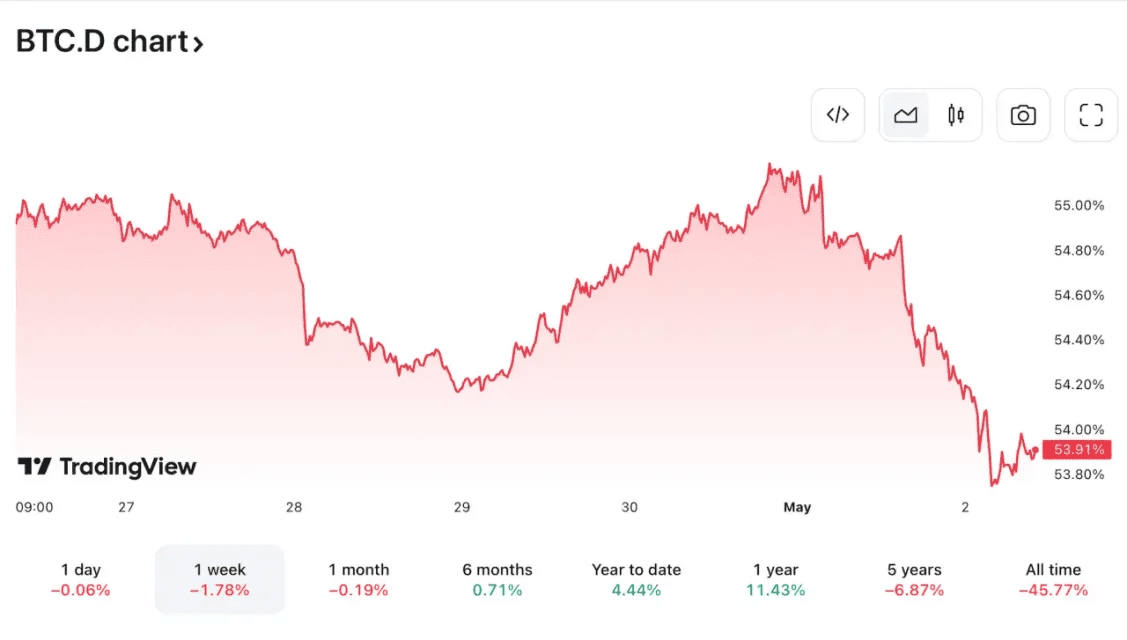Select the 1 month range
Viewport: 1127px width, 640px height.
coord(358,580)
